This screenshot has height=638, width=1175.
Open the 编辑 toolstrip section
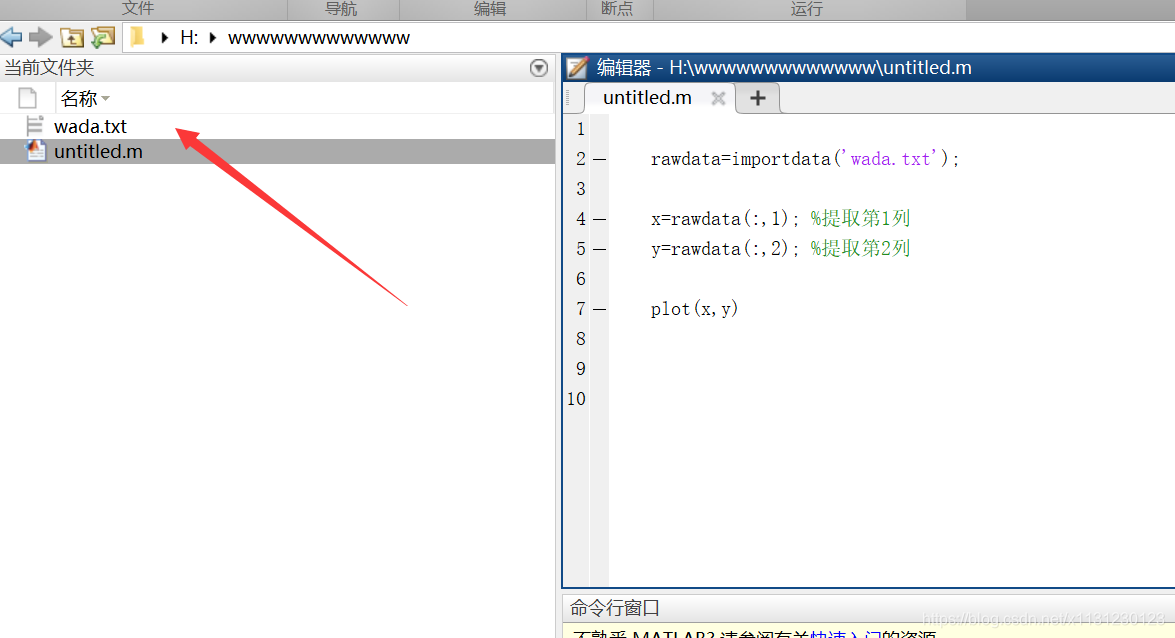point(490,9)
